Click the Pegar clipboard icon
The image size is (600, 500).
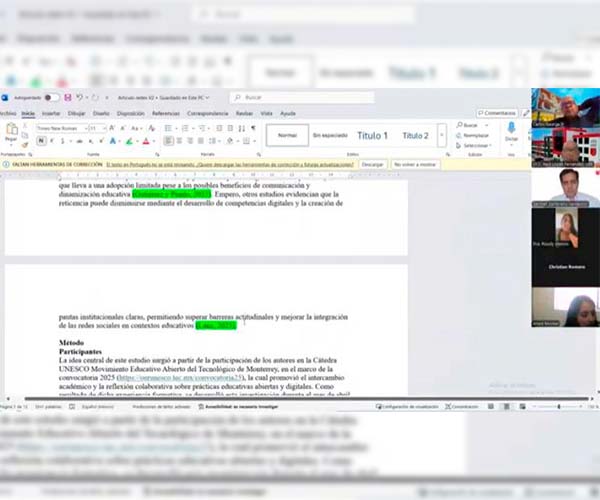11,129
